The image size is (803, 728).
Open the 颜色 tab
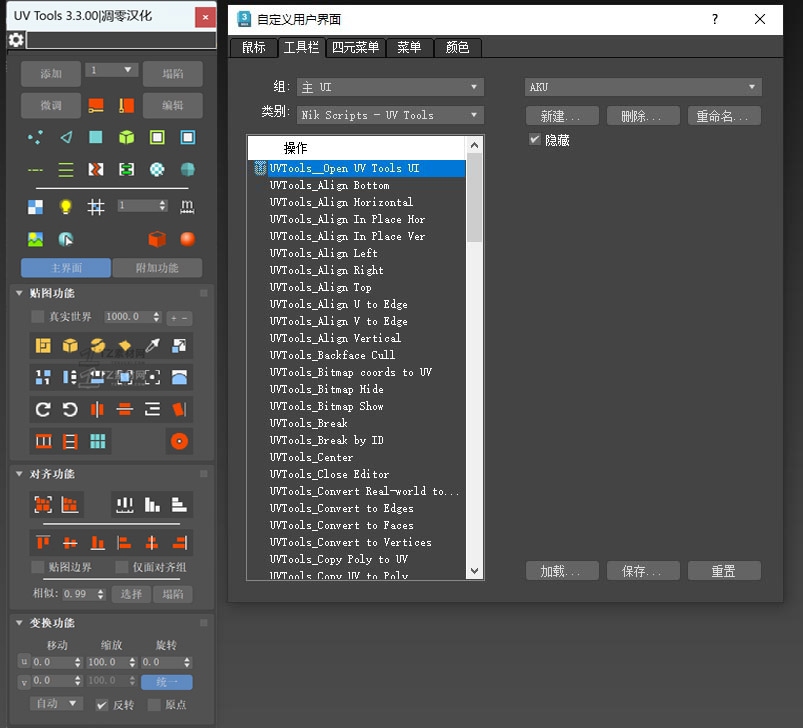pyautogui.click(x=457, y=47)
